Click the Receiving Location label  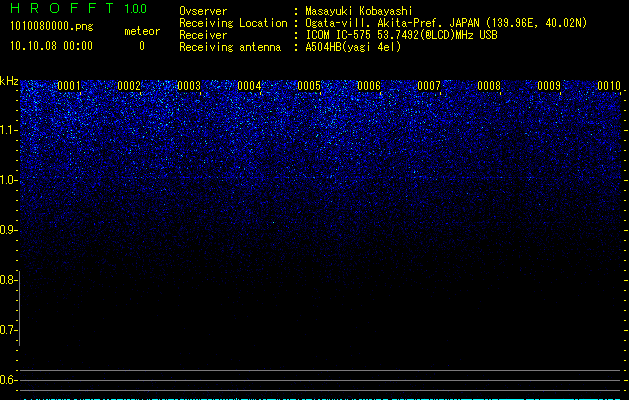[233, 23]
